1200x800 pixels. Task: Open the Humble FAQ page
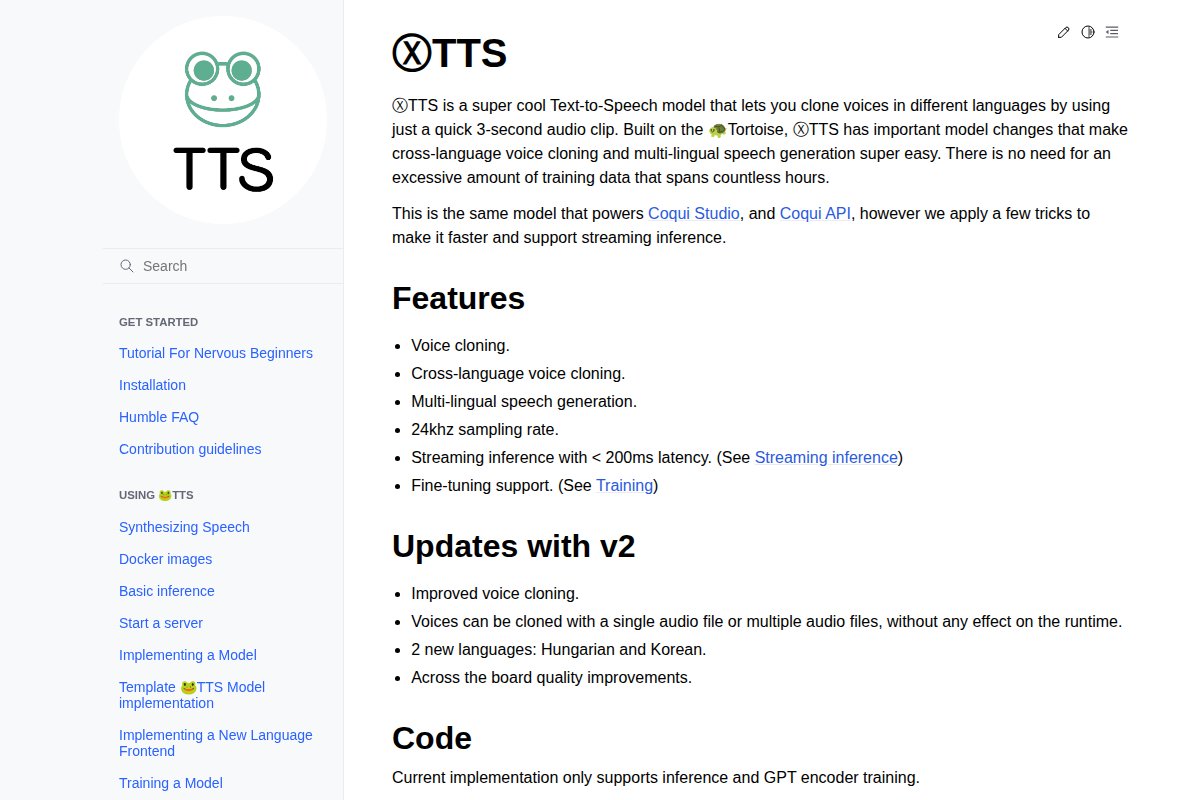tap(158, 417)
